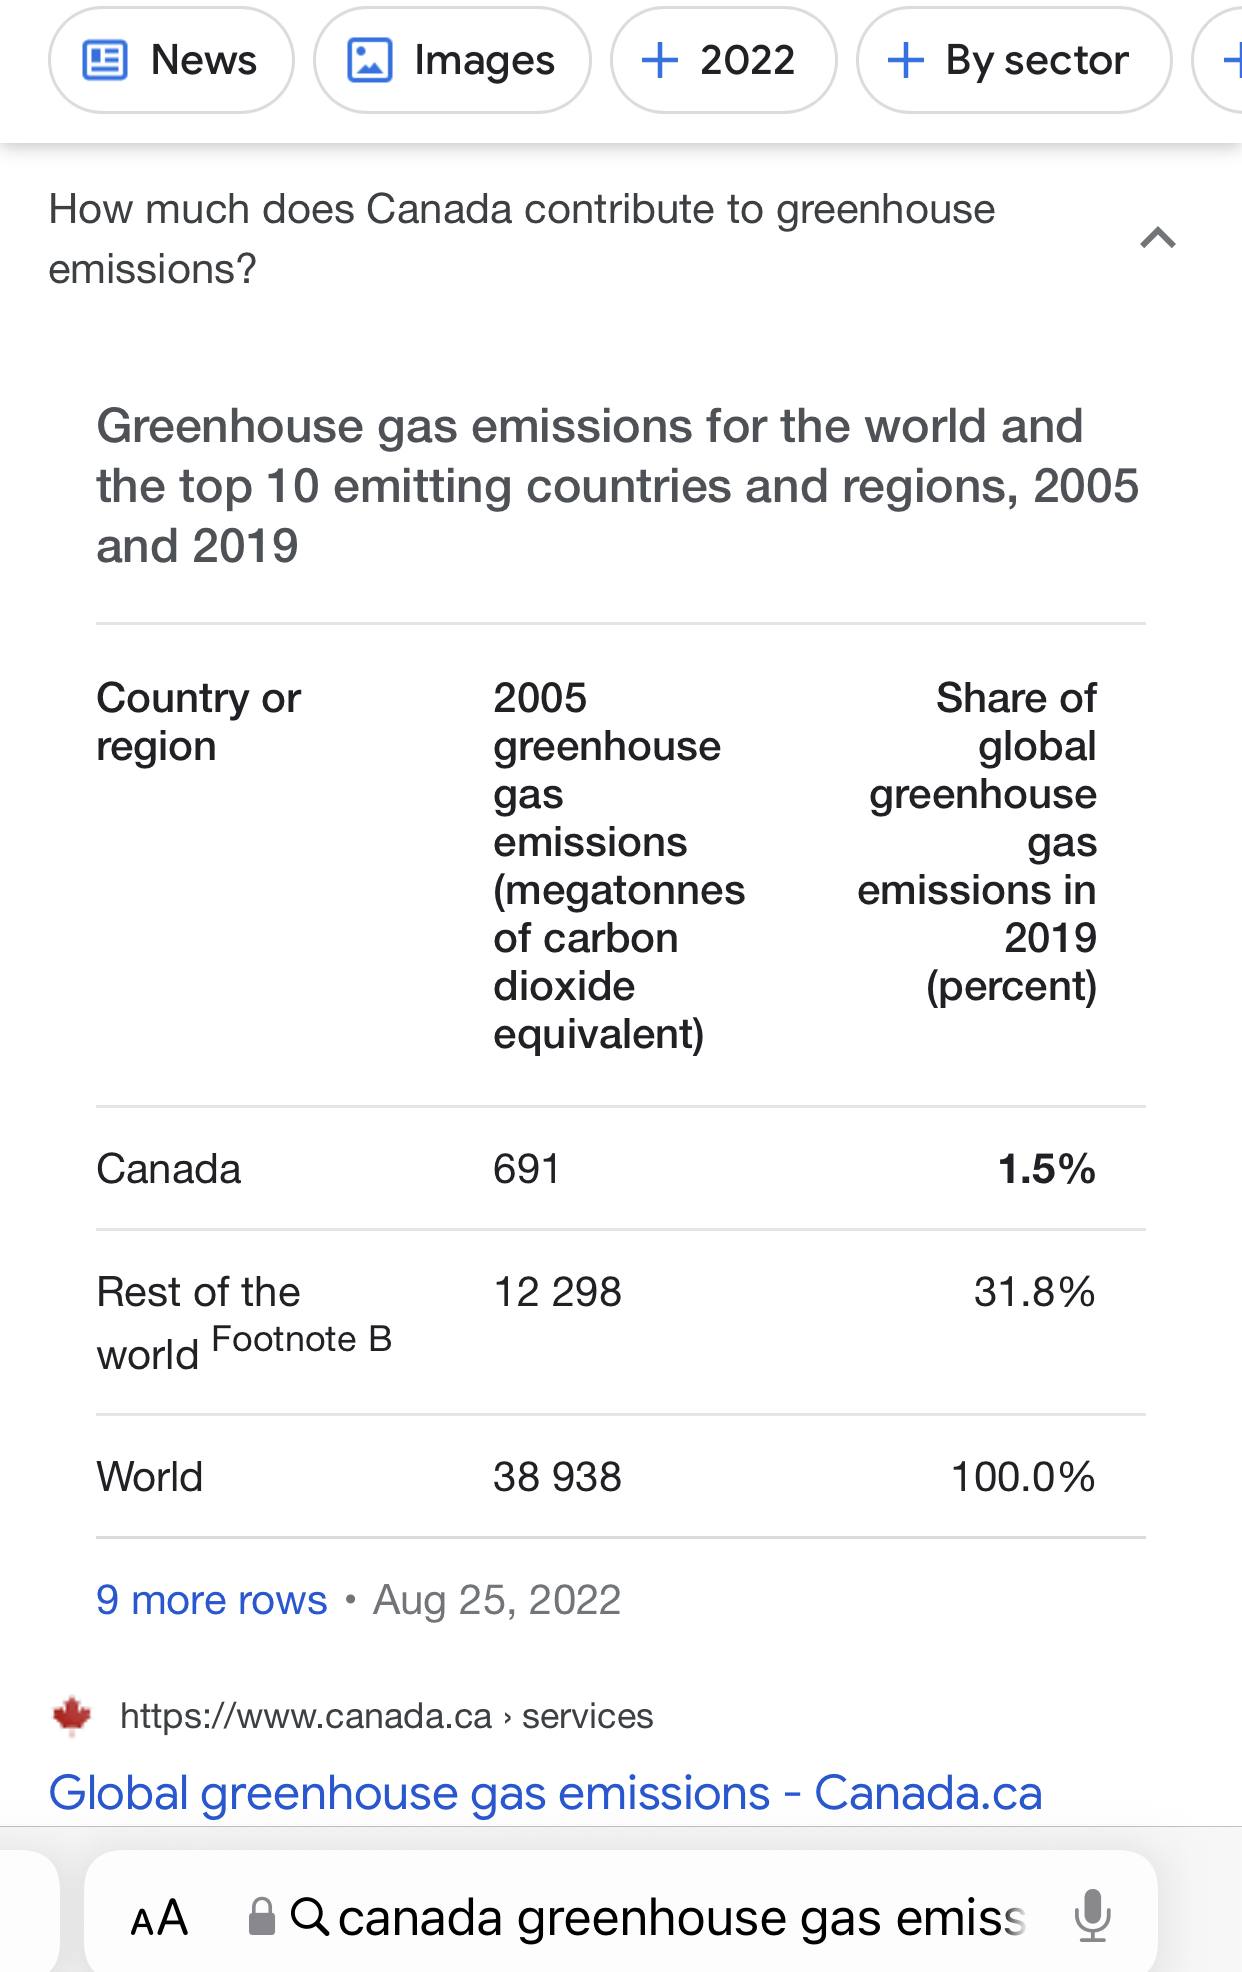Screen dimensions: 1242x1972
Task: Tap plus icon beside 2022
Action: 660,61
